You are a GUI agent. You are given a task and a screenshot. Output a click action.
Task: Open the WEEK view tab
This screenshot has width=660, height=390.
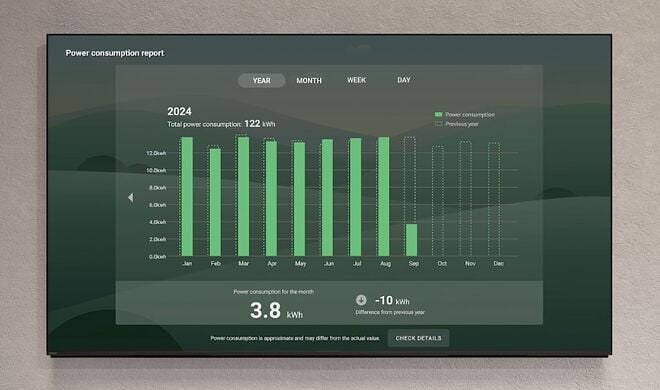pos(357,80)
